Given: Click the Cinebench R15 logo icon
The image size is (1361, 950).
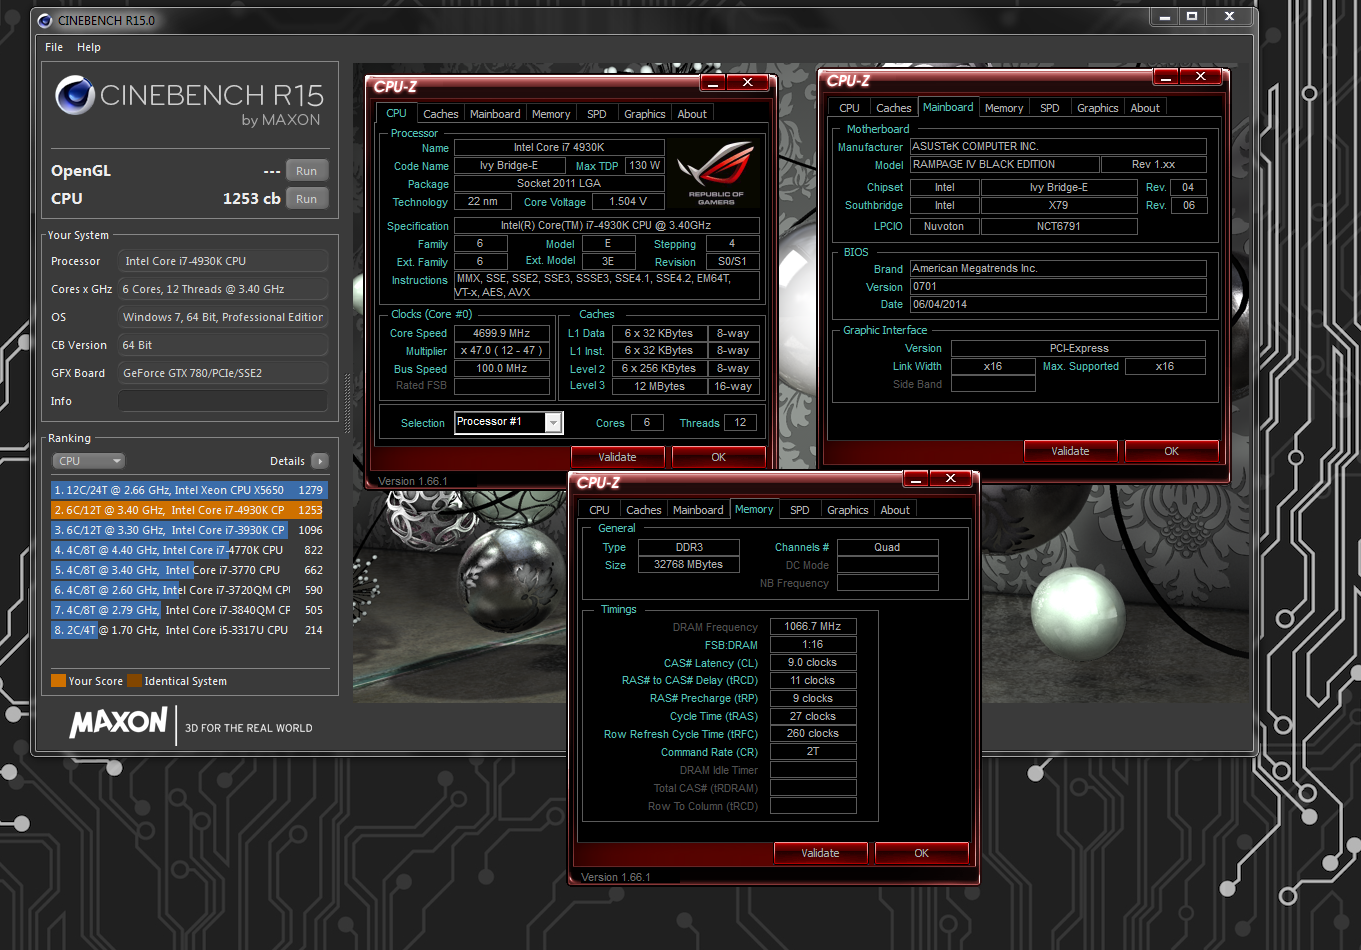Looking at the screenshot, I should [x=75, y=96].
